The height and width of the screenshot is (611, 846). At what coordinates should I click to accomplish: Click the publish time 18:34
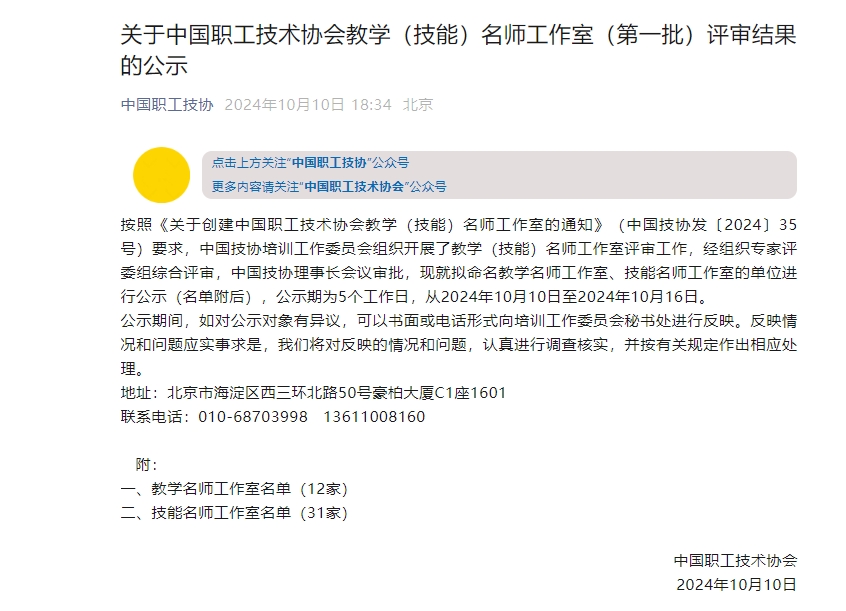click(371, 105)
